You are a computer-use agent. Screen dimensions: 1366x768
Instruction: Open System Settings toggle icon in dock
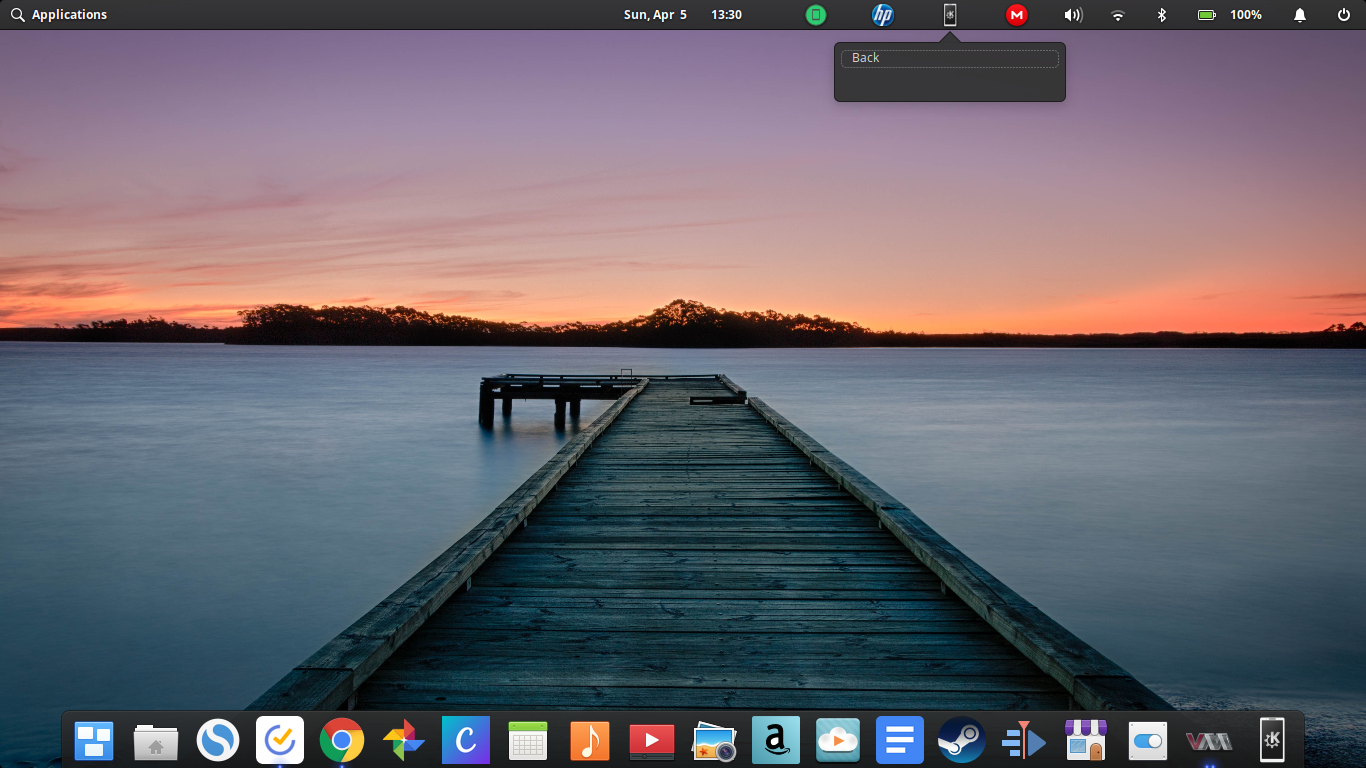(x=1148, y=741)
